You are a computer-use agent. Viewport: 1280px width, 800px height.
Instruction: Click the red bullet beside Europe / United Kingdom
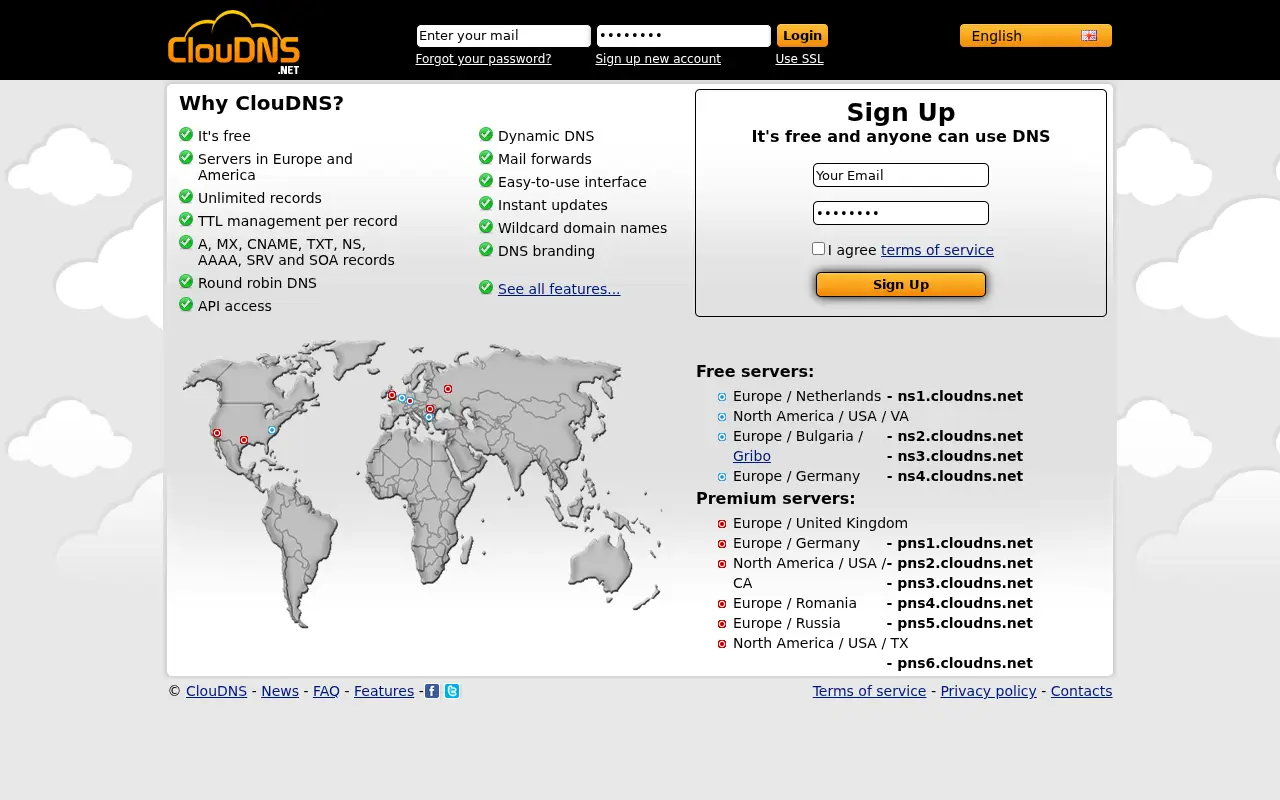(722, 524)
